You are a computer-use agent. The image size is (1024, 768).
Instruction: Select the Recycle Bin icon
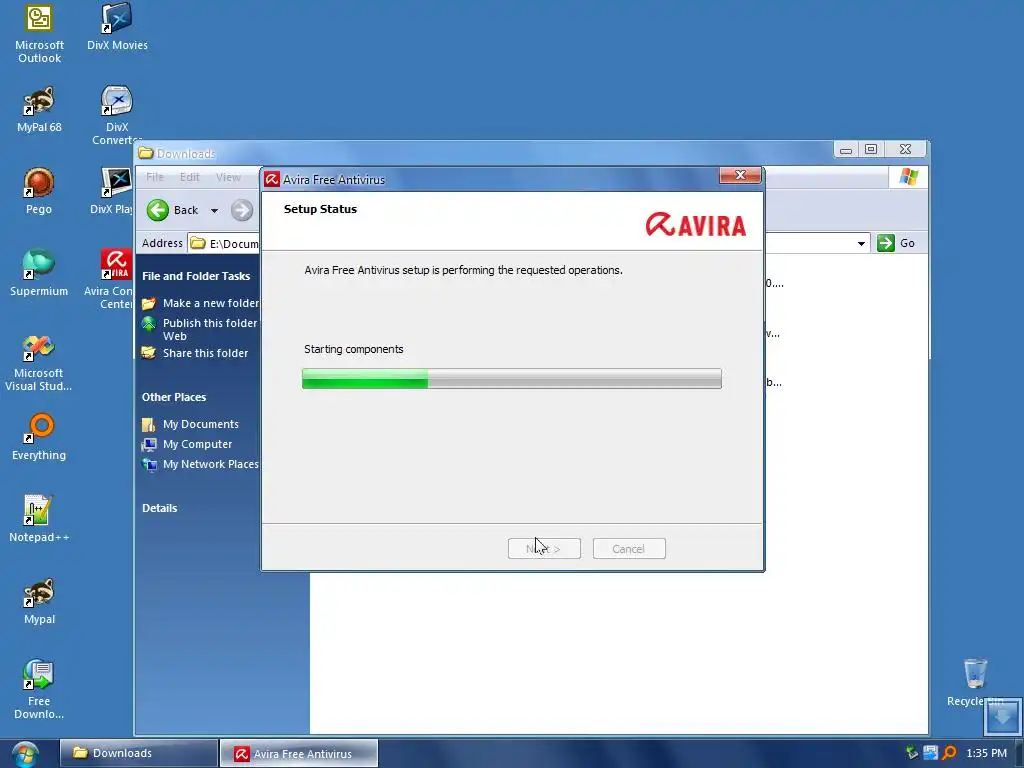pyautogui.click(x=975, y=682)
